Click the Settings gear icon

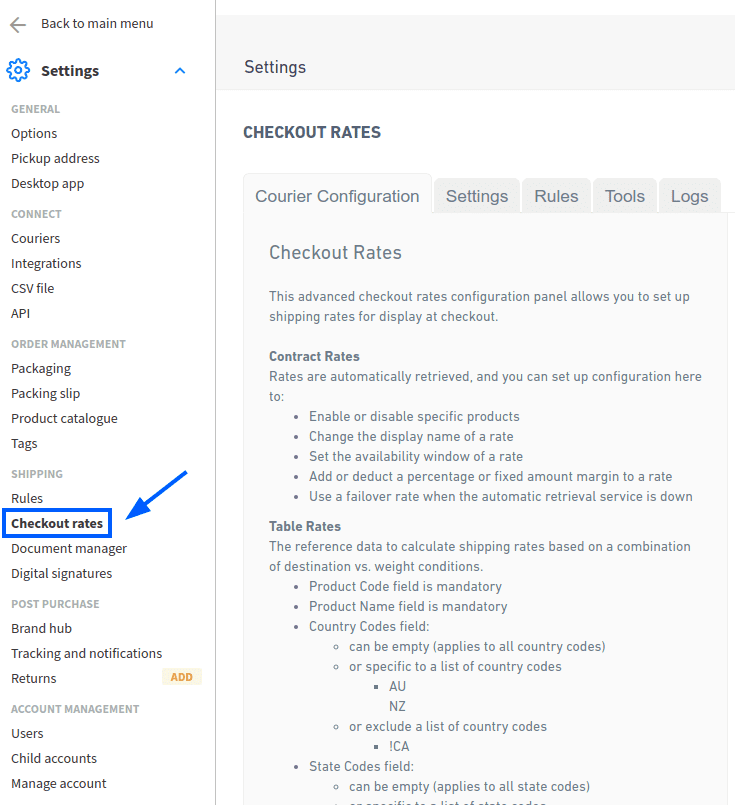pyautogui.click(x=18, y=70)
